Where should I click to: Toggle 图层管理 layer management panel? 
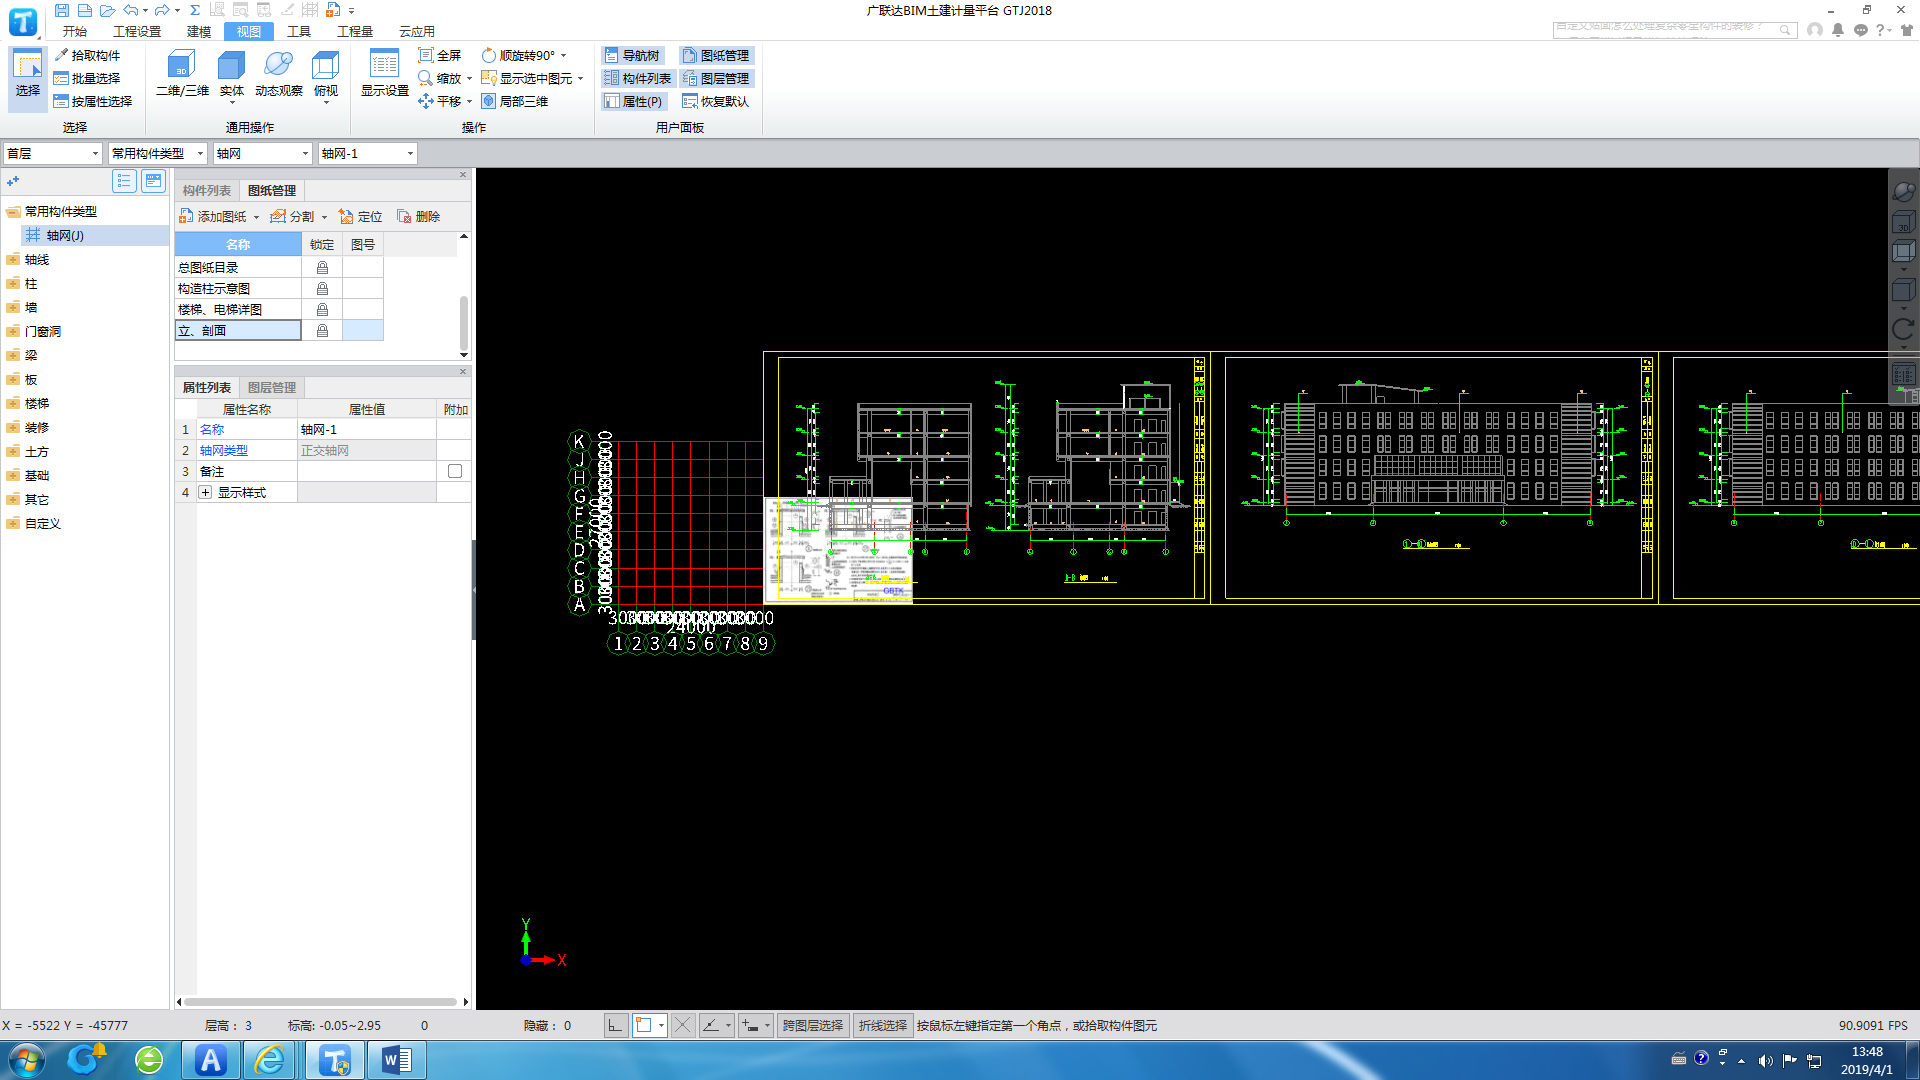click(x=716, y=78)
